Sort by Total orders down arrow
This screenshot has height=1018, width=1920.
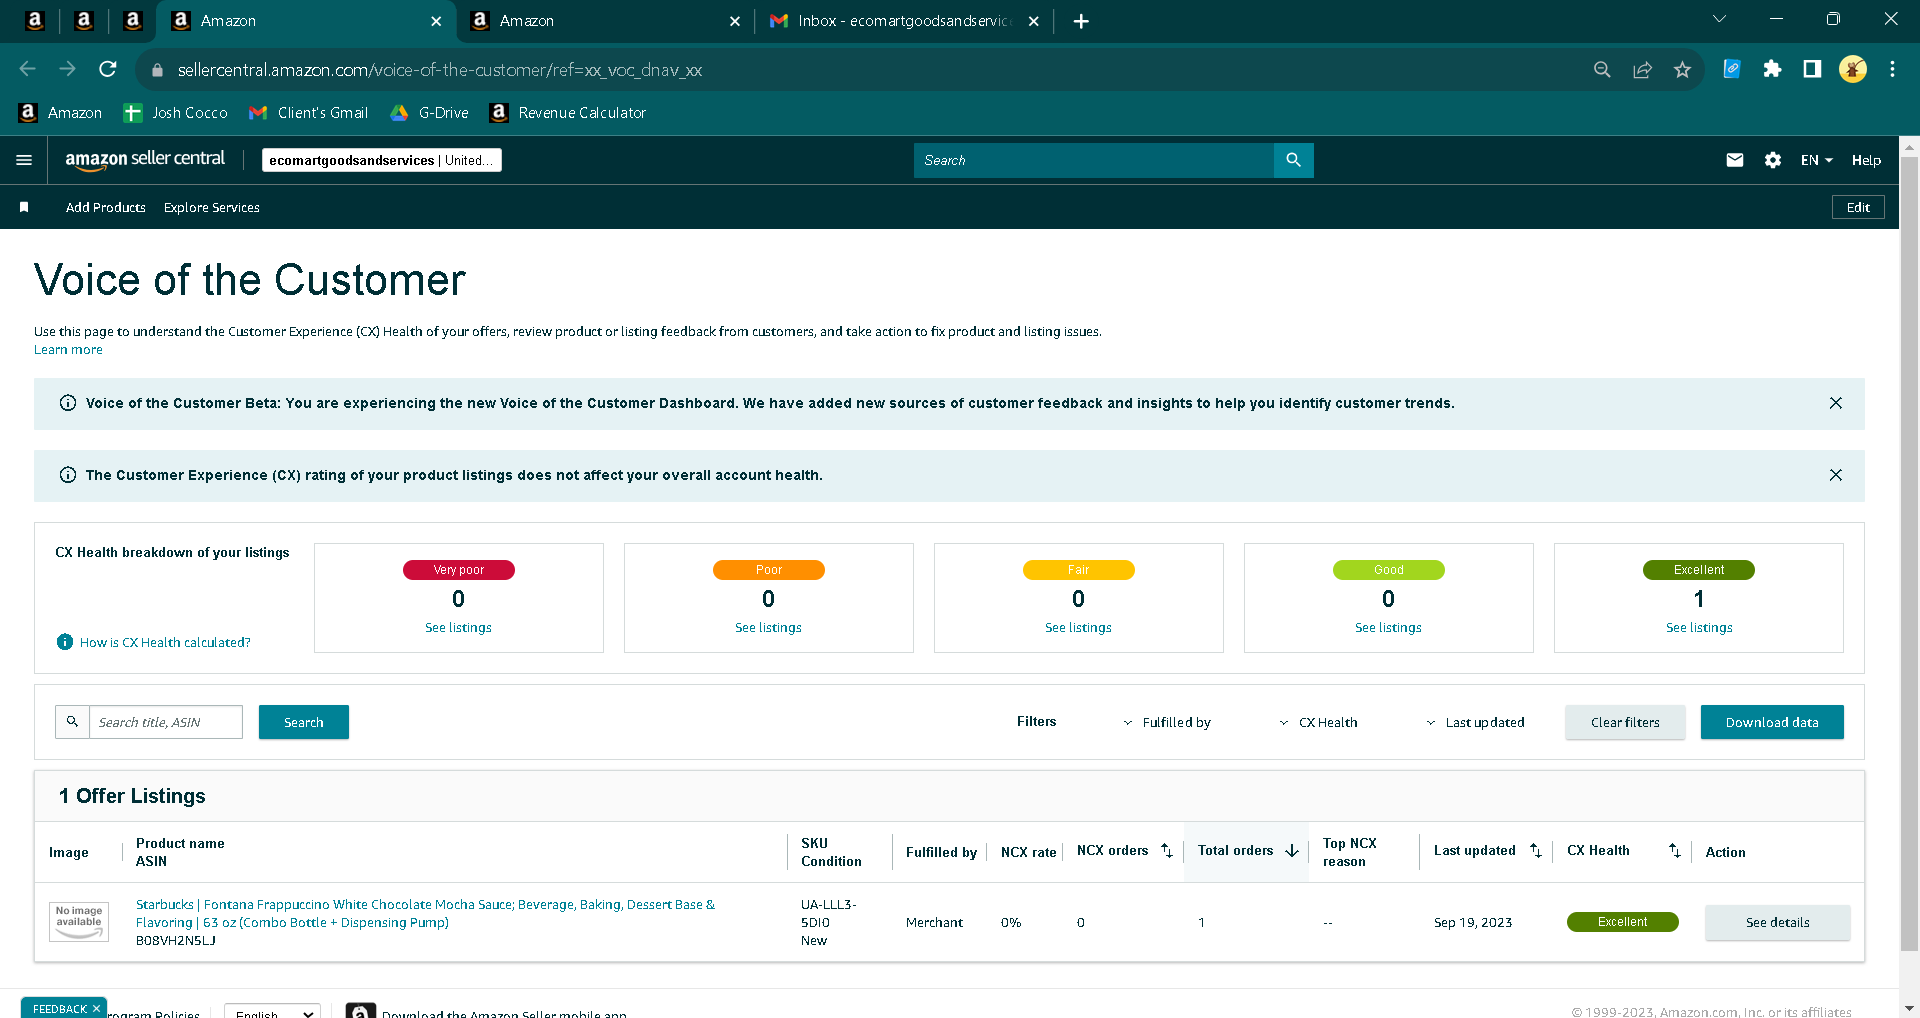[x=1292, y=851]
